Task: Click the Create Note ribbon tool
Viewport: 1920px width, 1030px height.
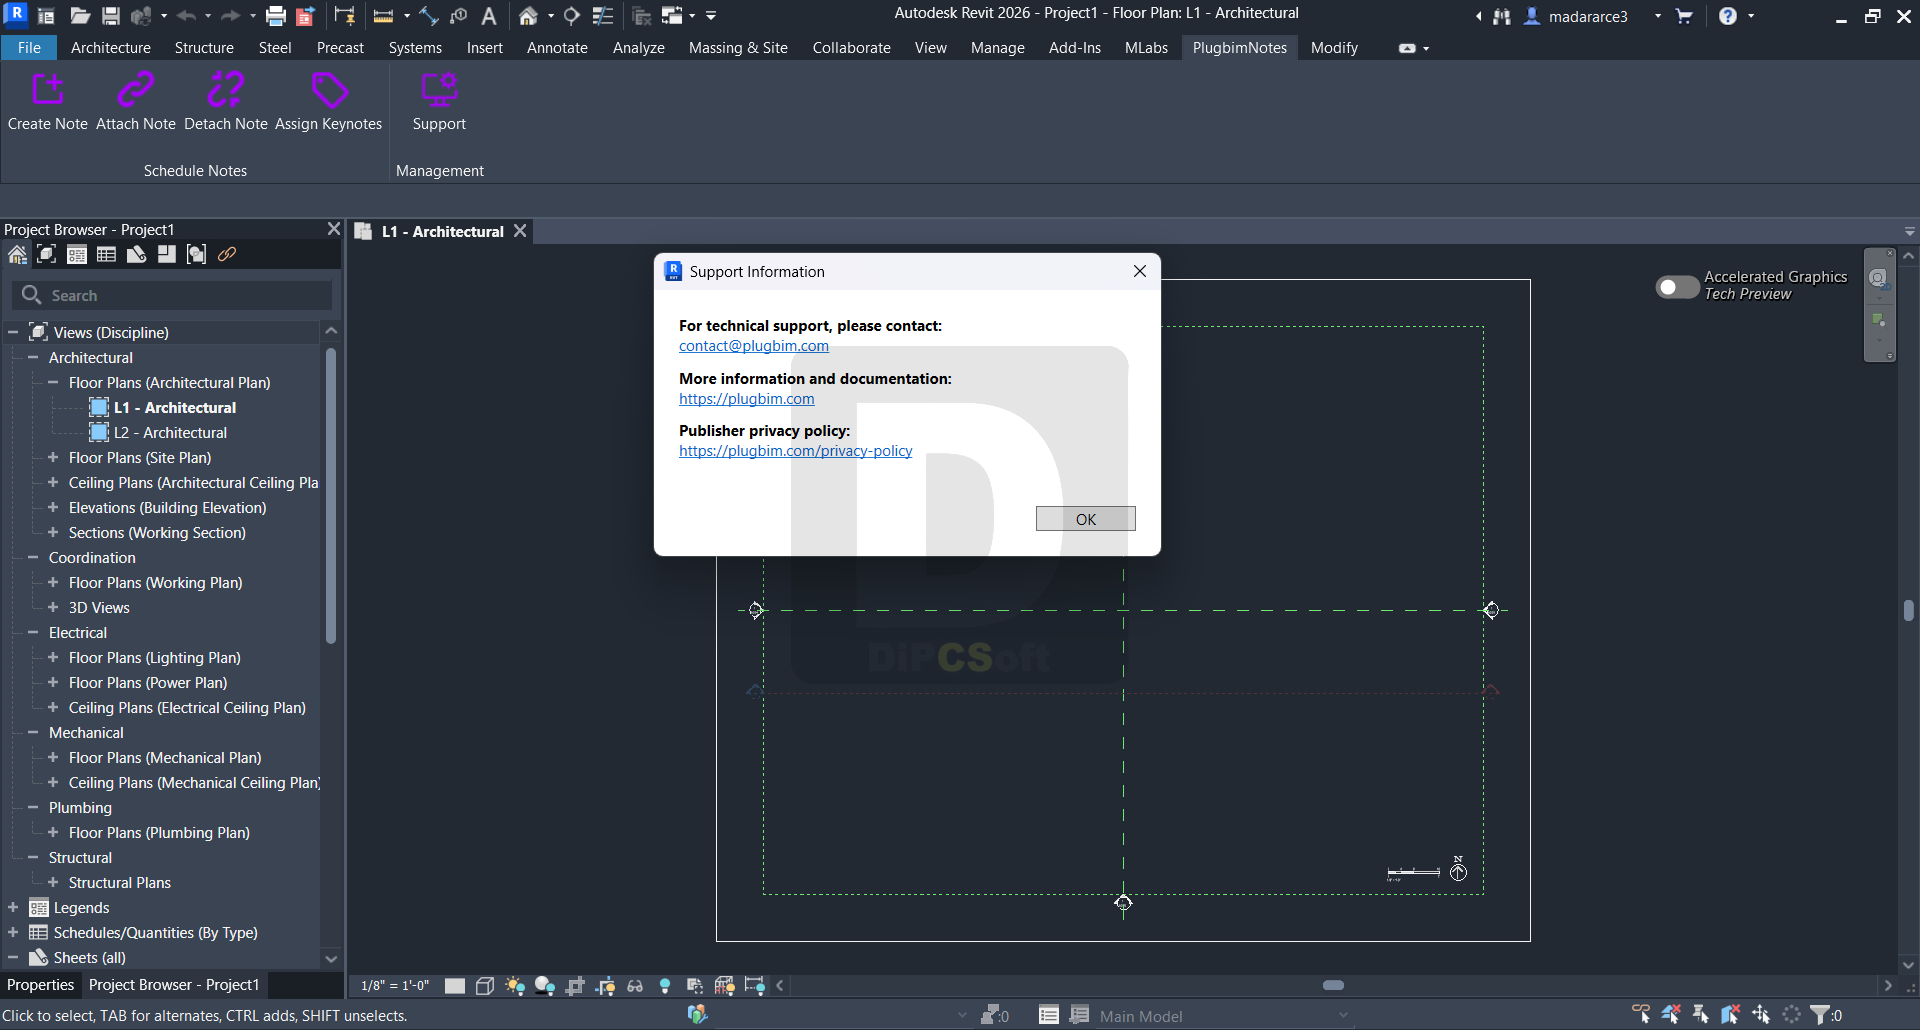Action: click(48, 101)
